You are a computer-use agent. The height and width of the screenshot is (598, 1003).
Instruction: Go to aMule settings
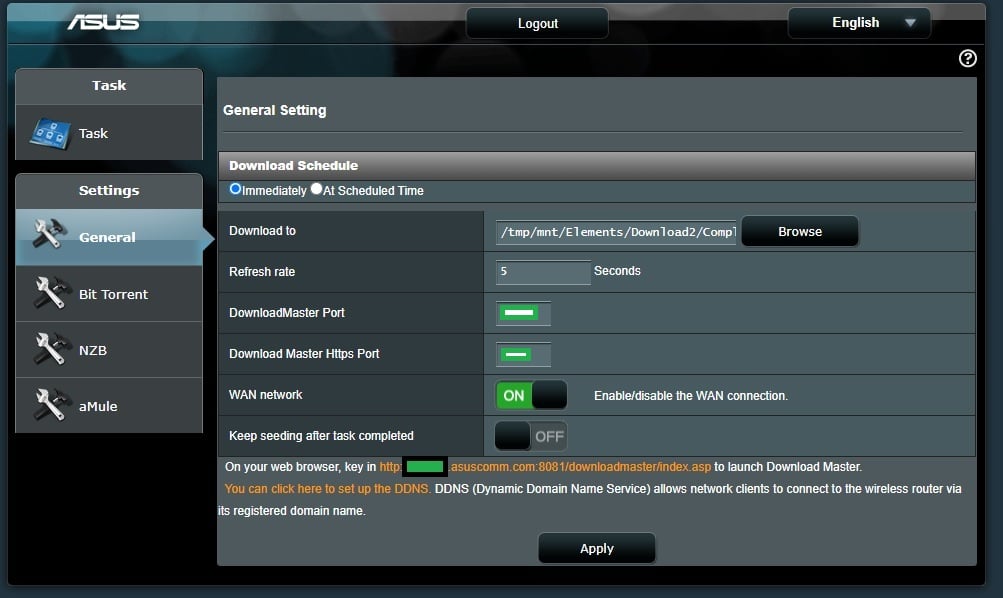point(109,405)
